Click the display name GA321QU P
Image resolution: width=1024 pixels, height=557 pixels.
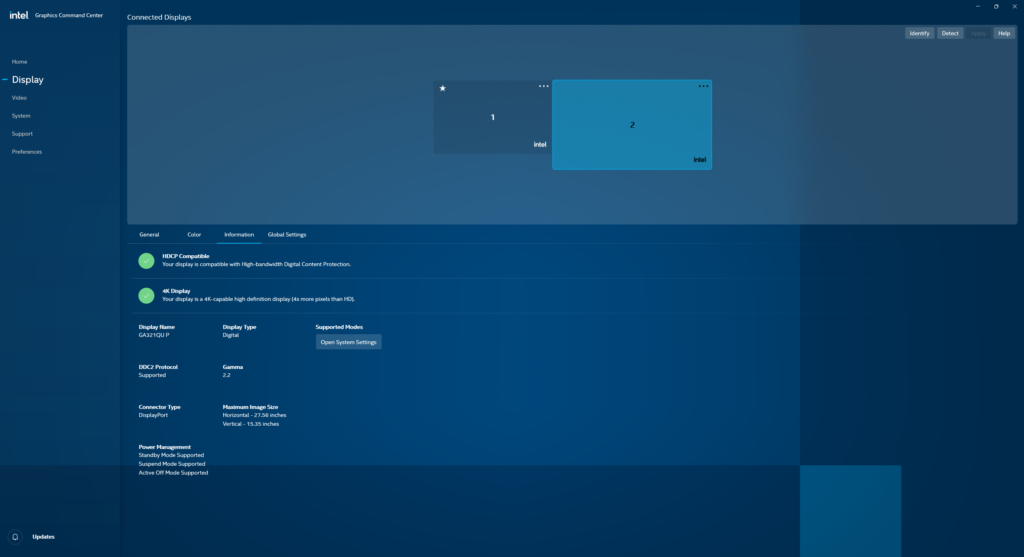click(x=153, y=335)
